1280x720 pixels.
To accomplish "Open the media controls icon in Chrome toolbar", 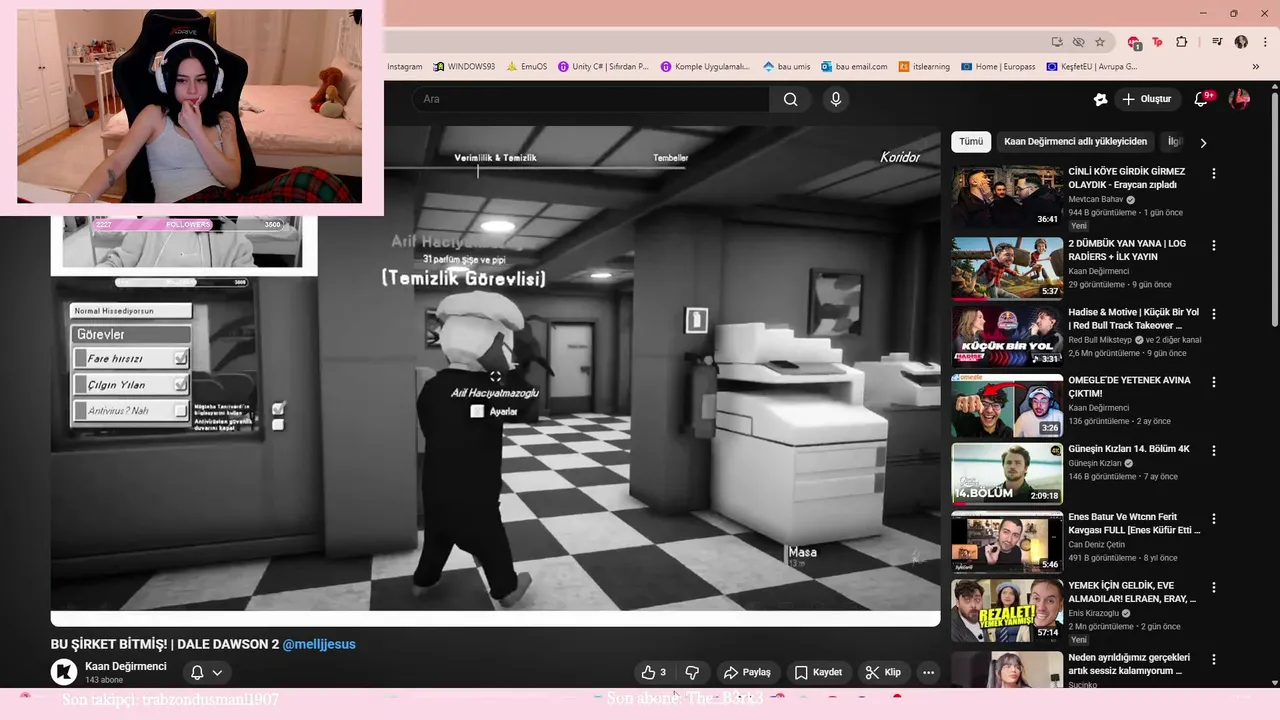I will pos(1217,42).
